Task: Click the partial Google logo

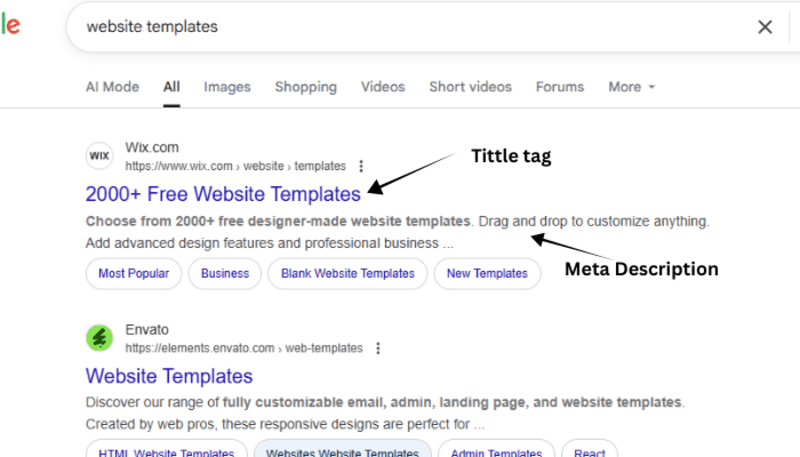Action: click(x=11, y=24)
